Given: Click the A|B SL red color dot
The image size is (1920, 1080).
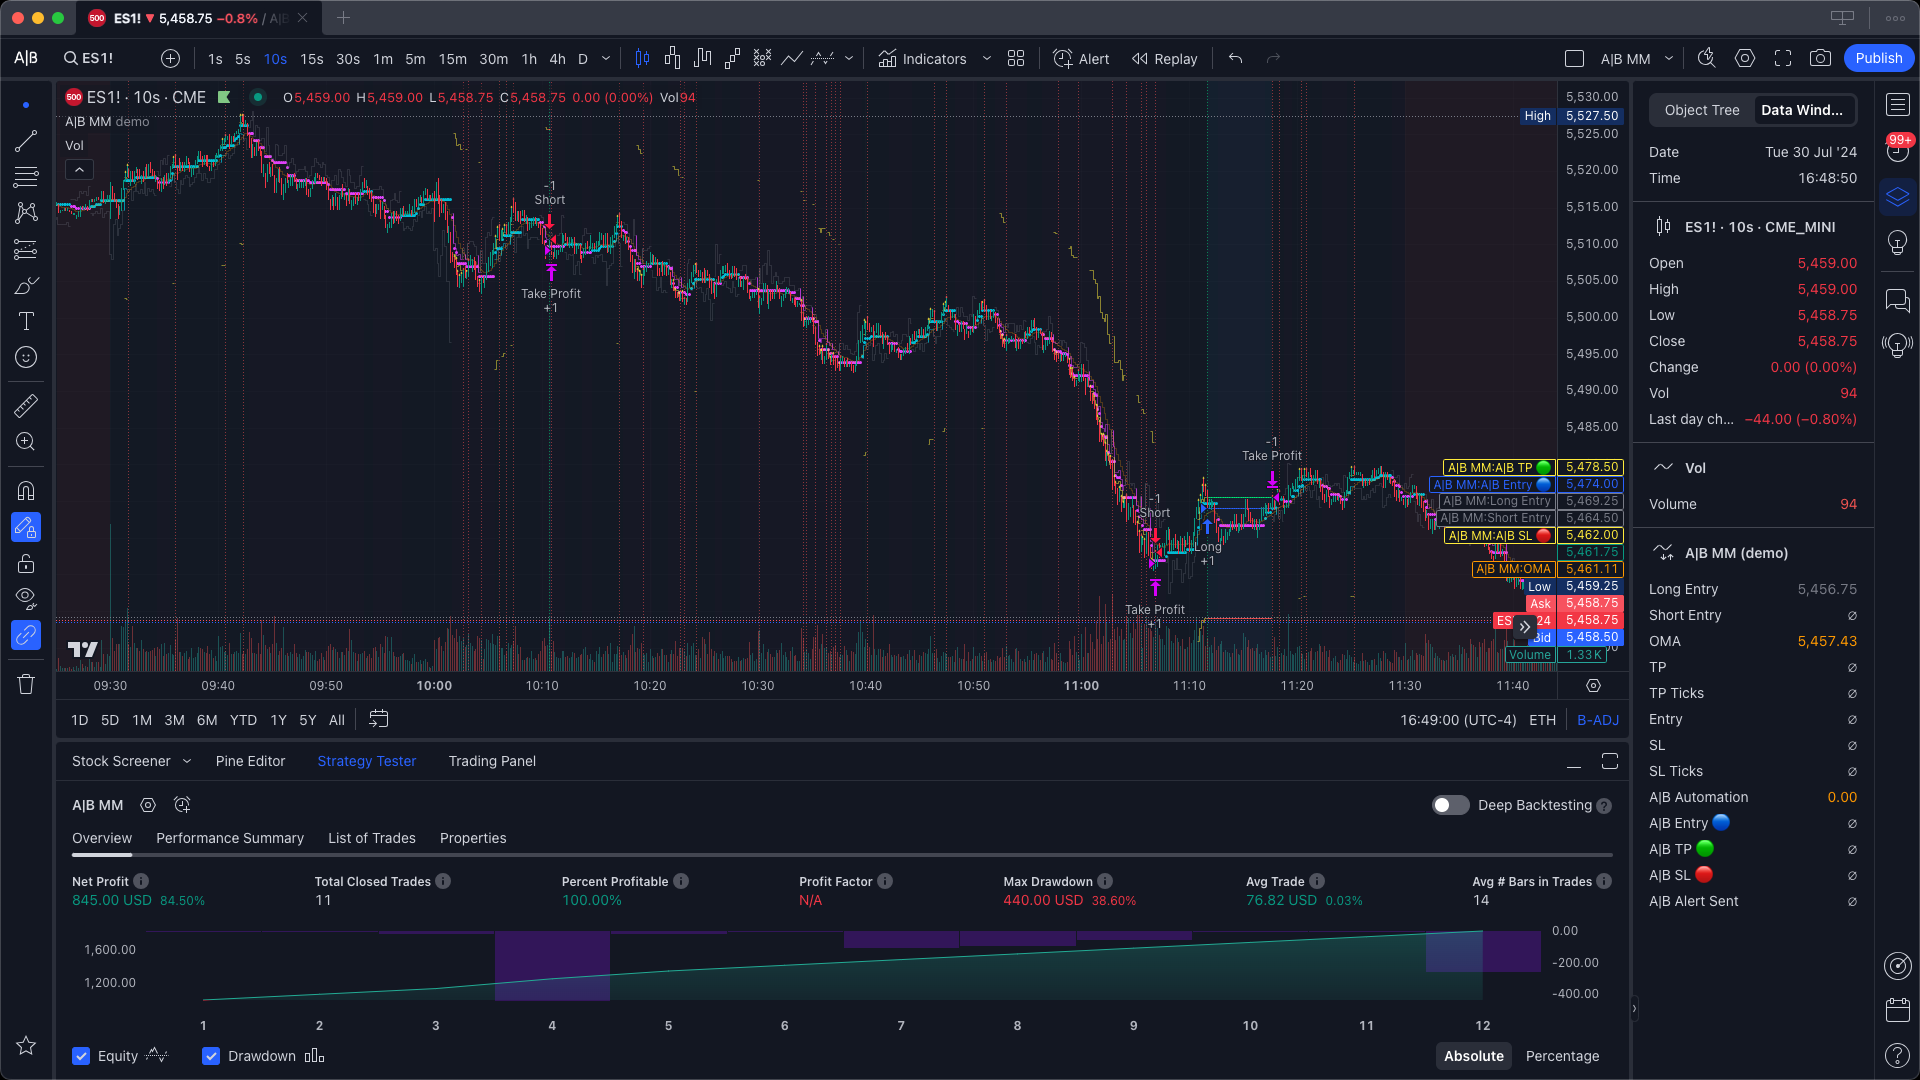Looking at the screenshot, I should coord(1704,875).
